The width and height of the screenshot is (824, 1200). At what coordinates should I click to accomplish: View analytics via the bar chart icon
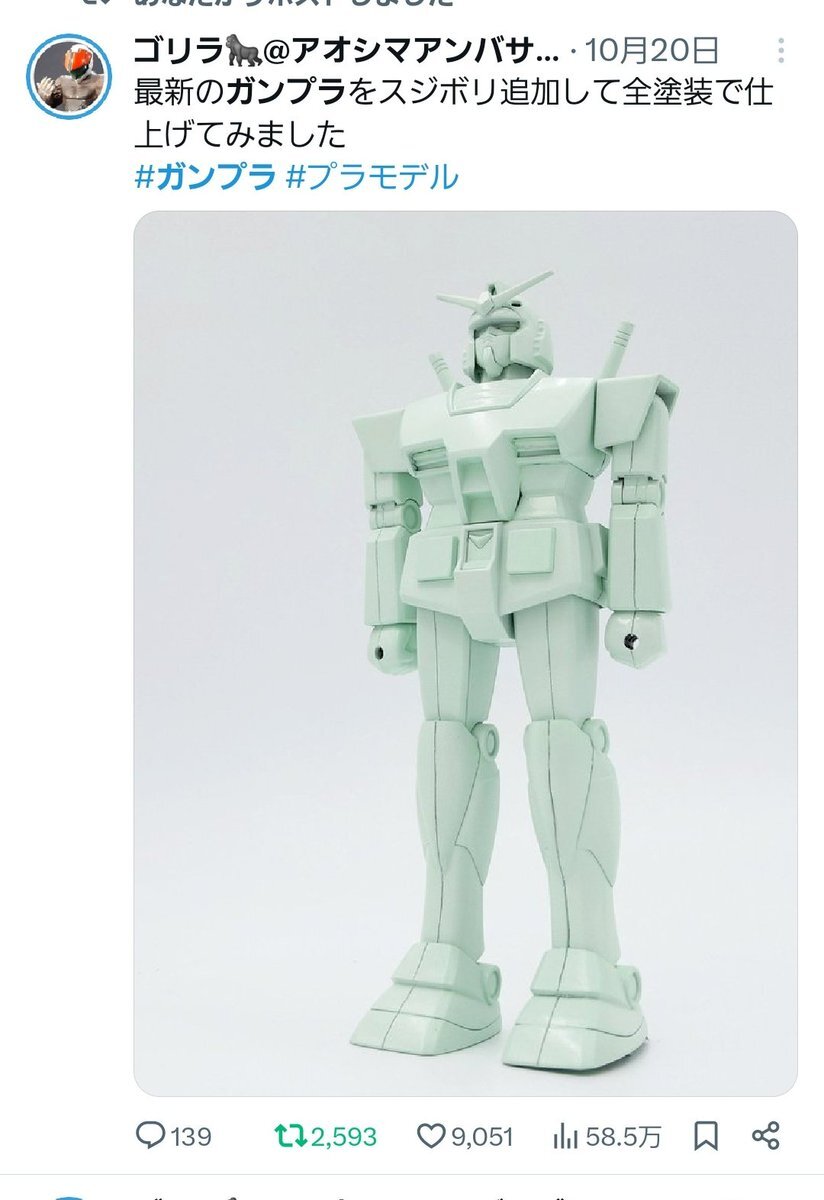(x=567, y=1136)
